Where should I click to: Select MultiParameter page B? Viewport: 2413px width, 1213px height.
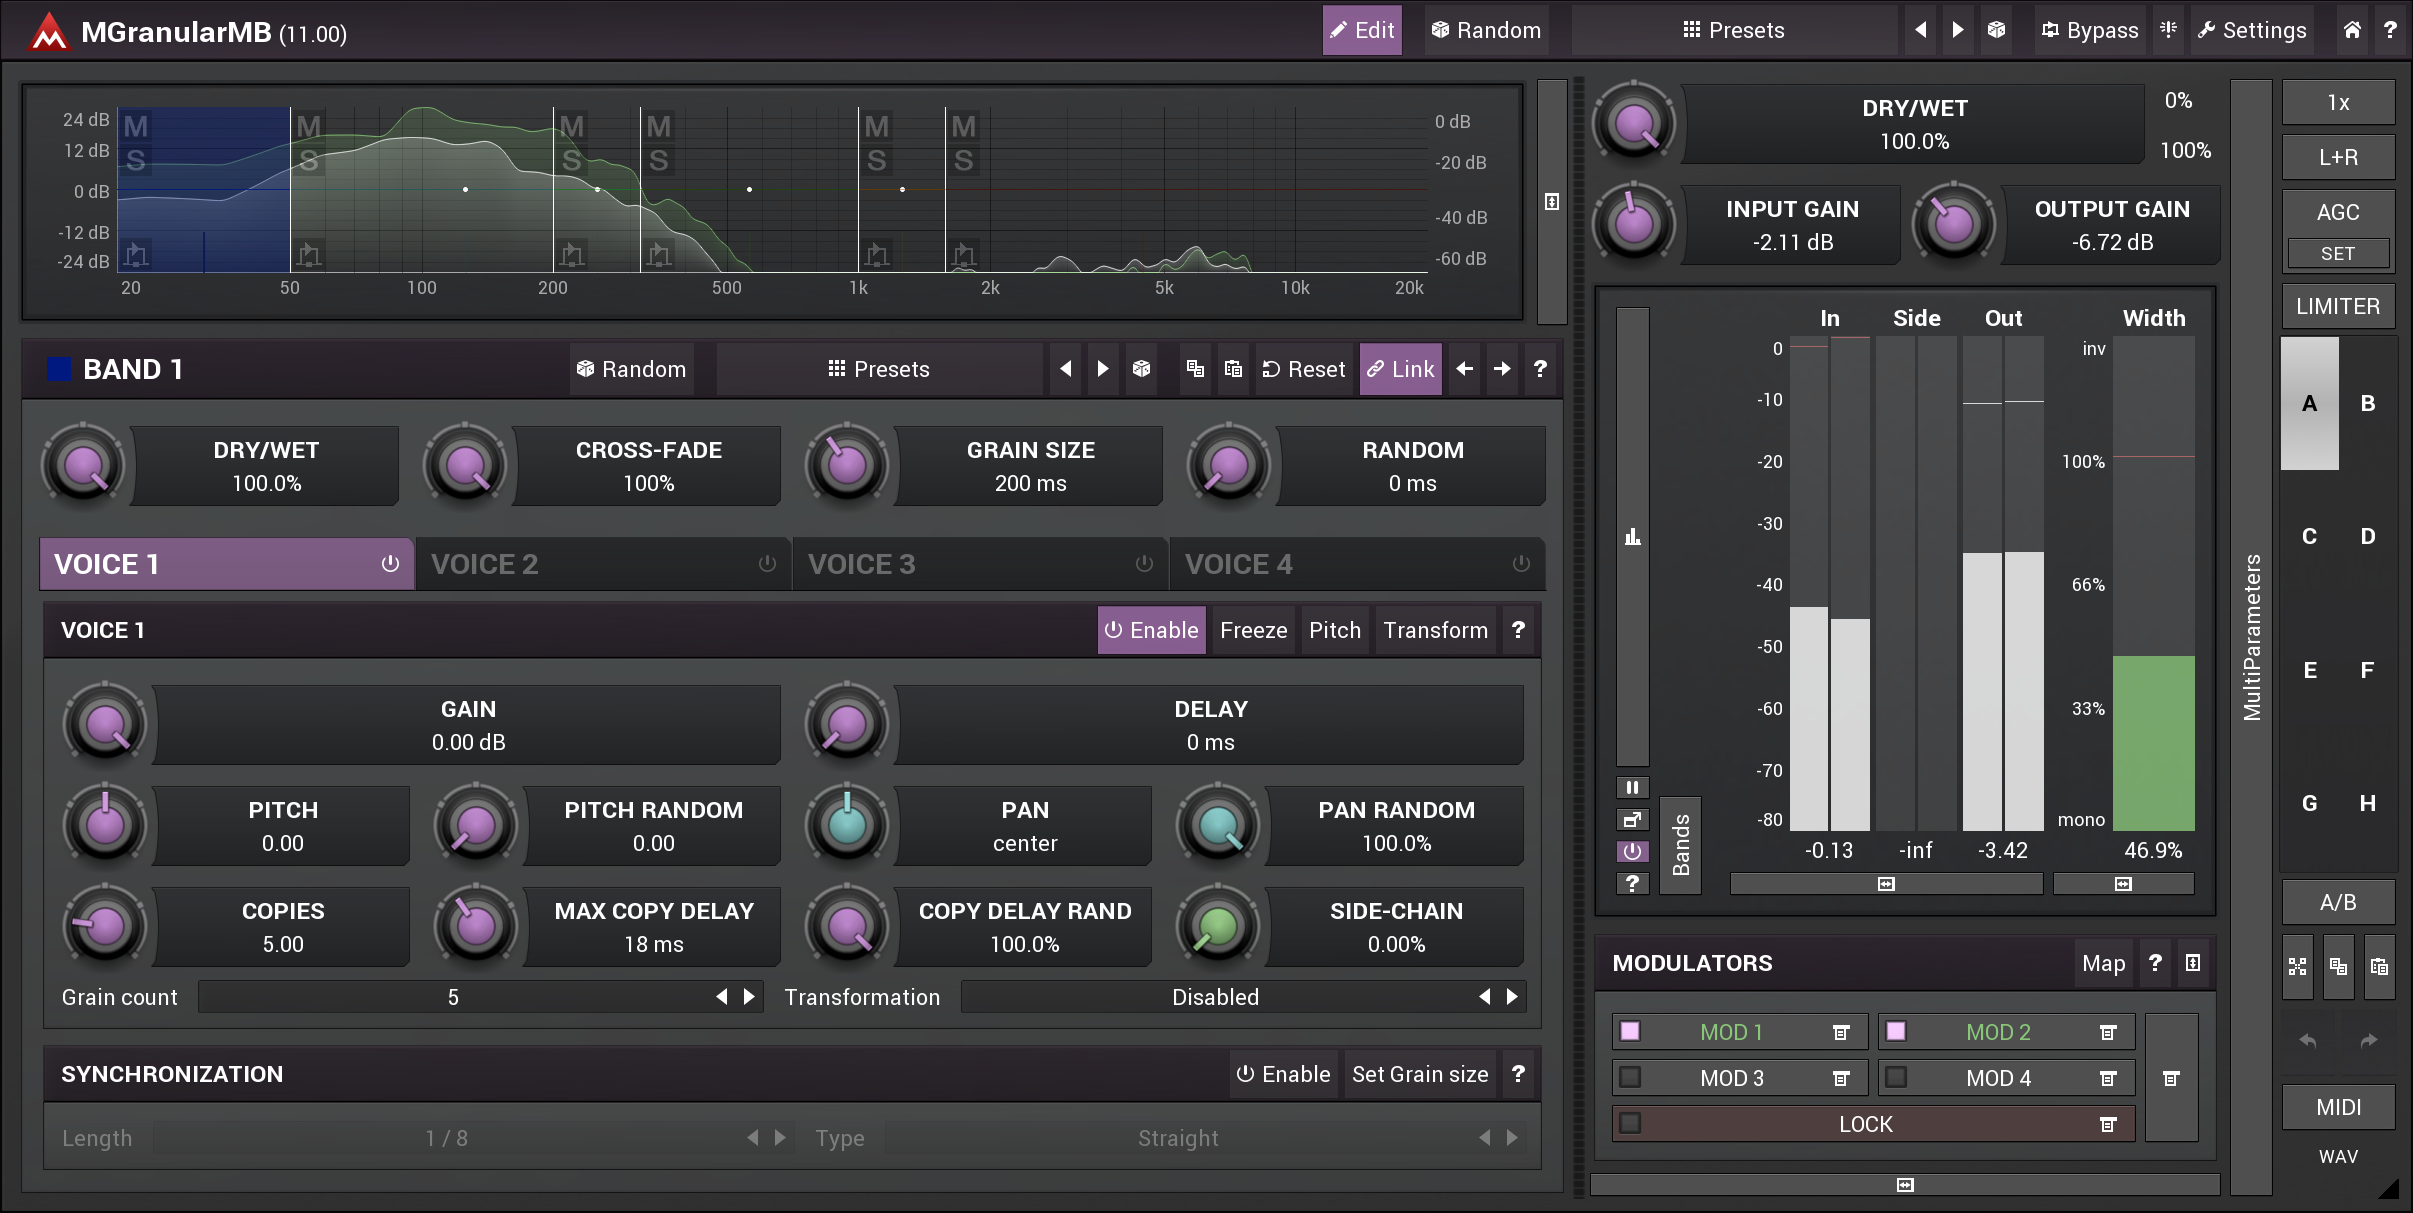(x=2367, y=403)
